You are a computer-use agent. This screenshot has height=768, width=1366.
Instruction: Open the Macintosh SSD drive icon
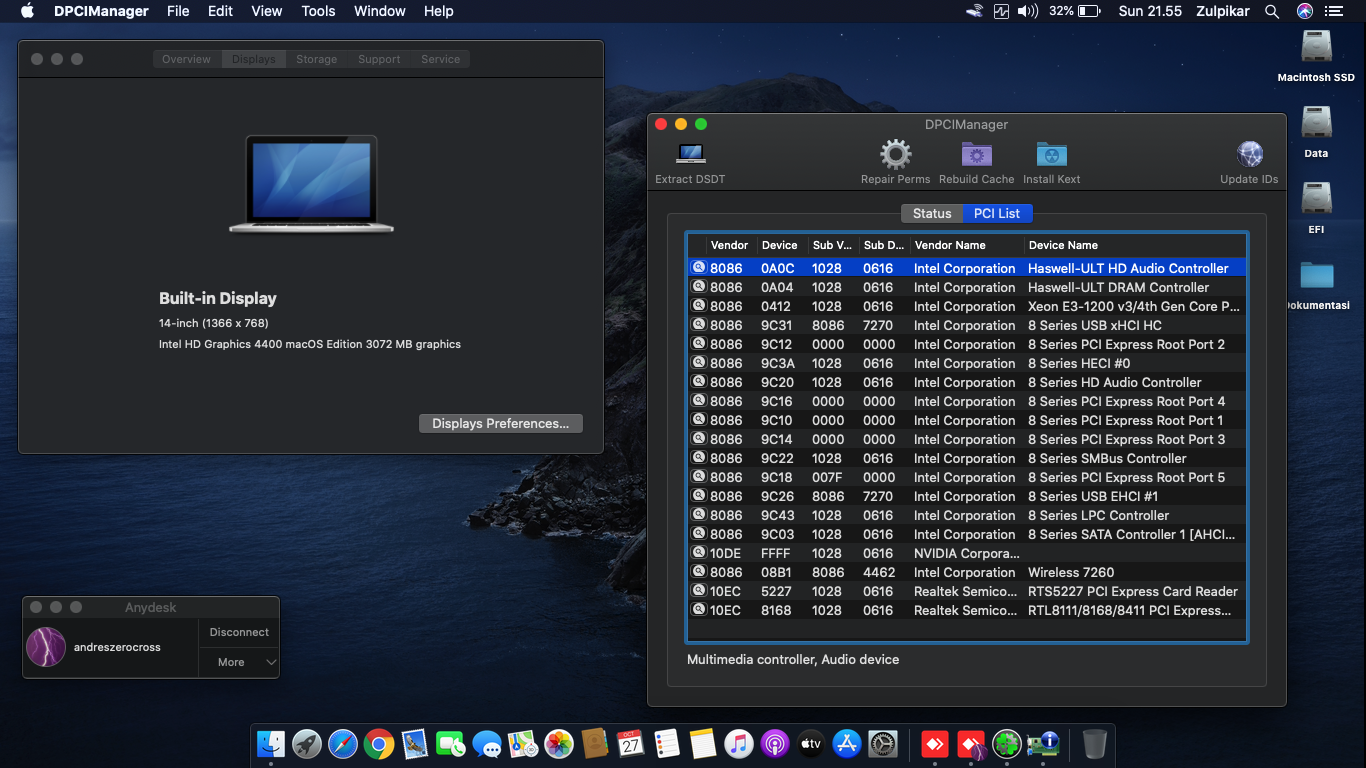[1316, 48]
